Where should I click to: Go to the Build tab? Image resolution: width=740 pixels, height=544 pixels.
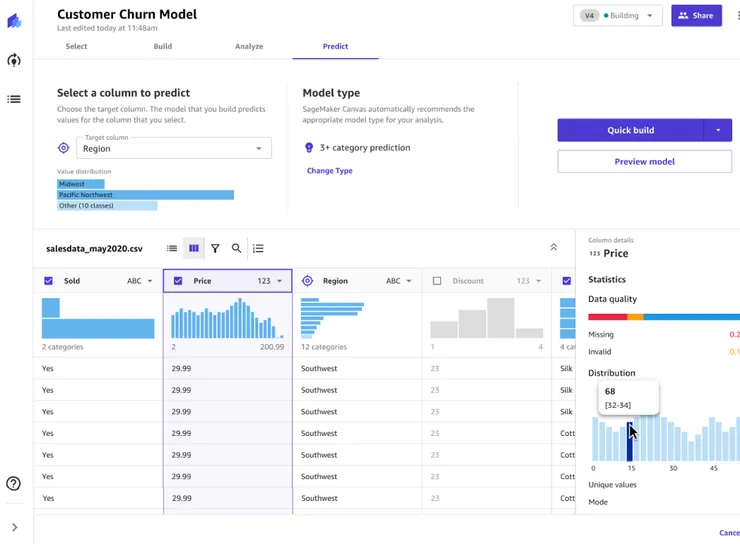[x=162, y=46]
